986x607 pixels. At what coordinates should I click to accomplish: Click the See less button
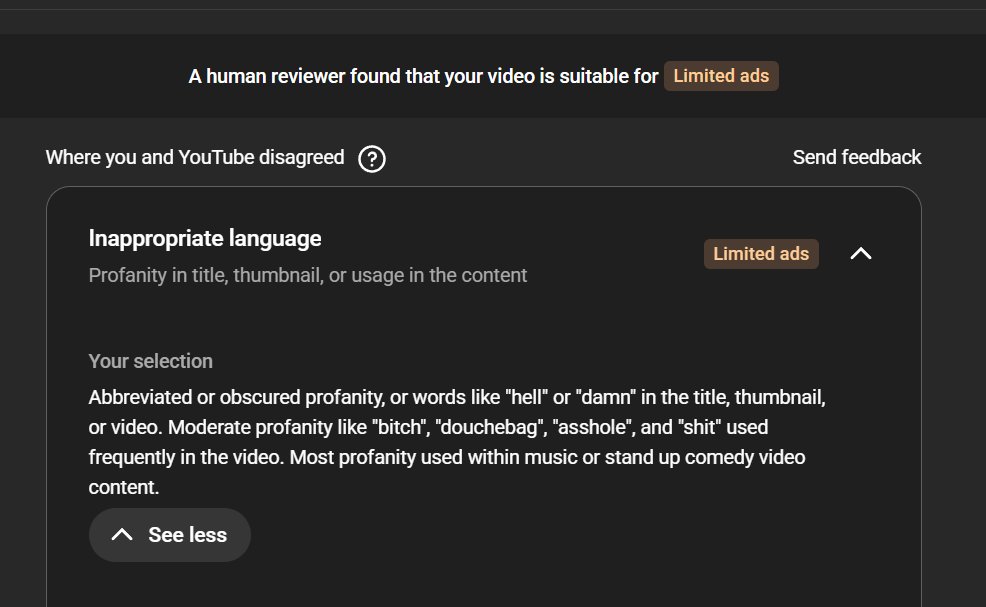pos(170,535)
